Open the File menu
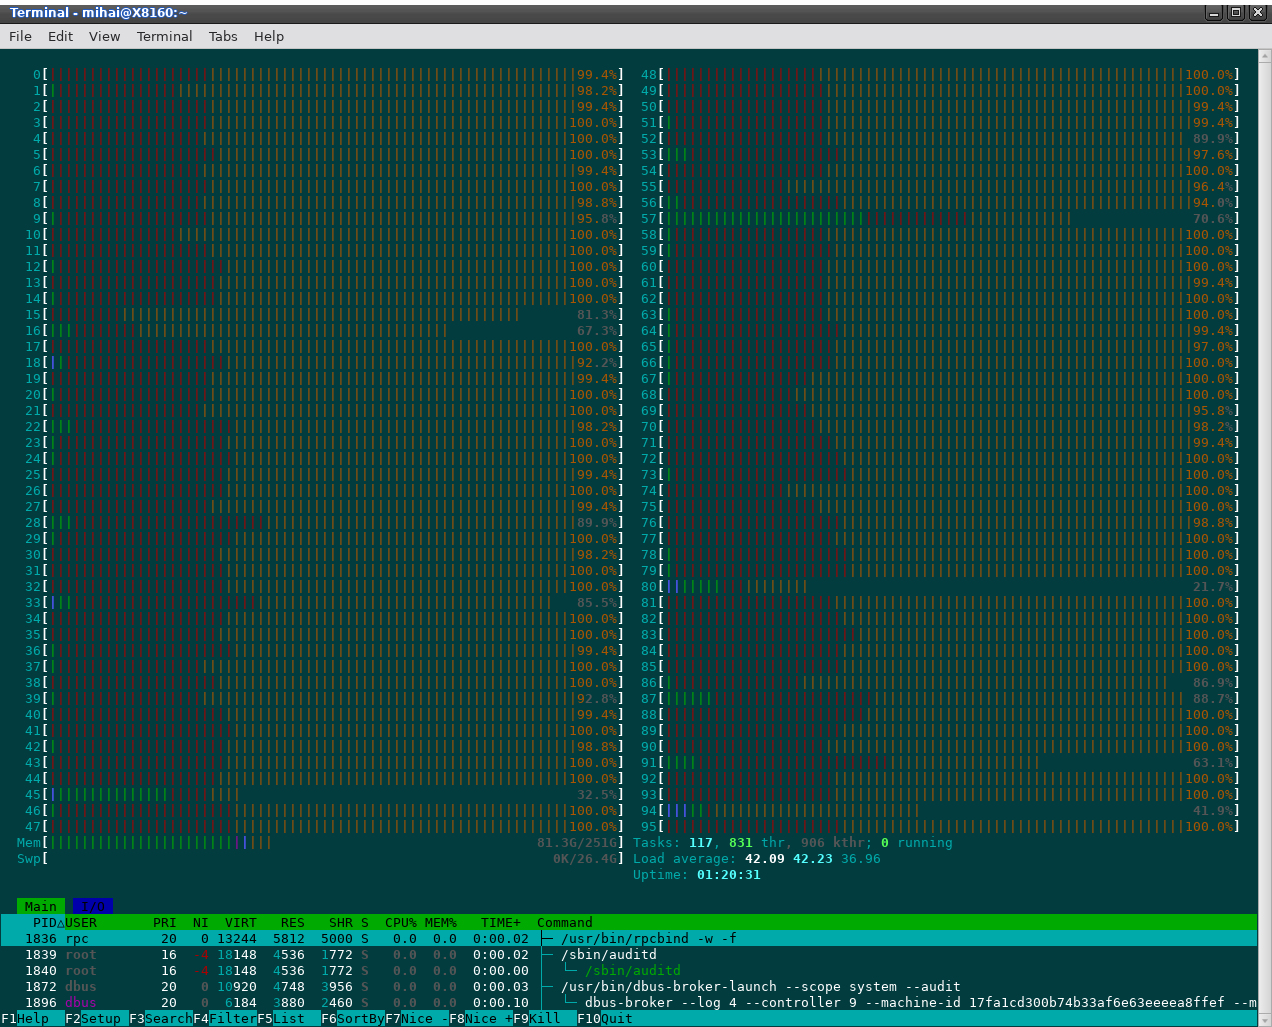This screenshot has height=1027, width=1272. [x=20, y=36]
